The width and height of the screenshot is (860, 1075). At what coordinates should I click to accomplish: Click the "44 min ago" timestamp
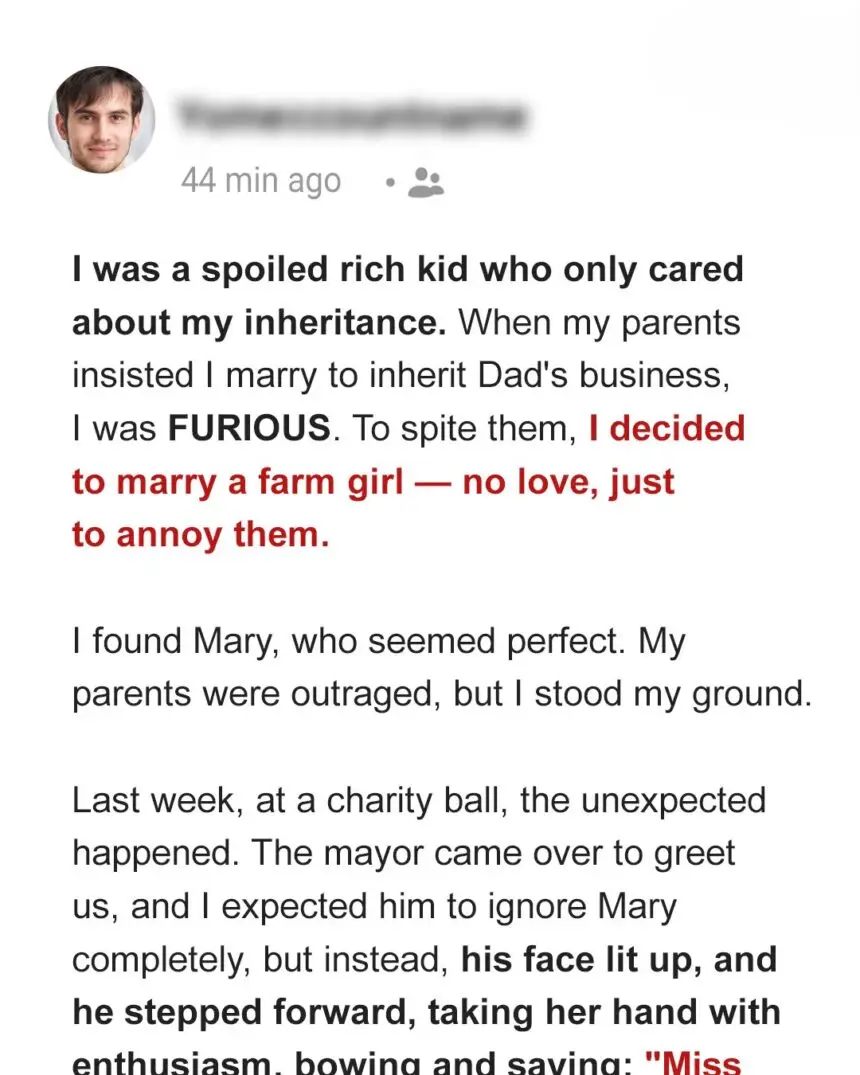click(x=261, y=181)
